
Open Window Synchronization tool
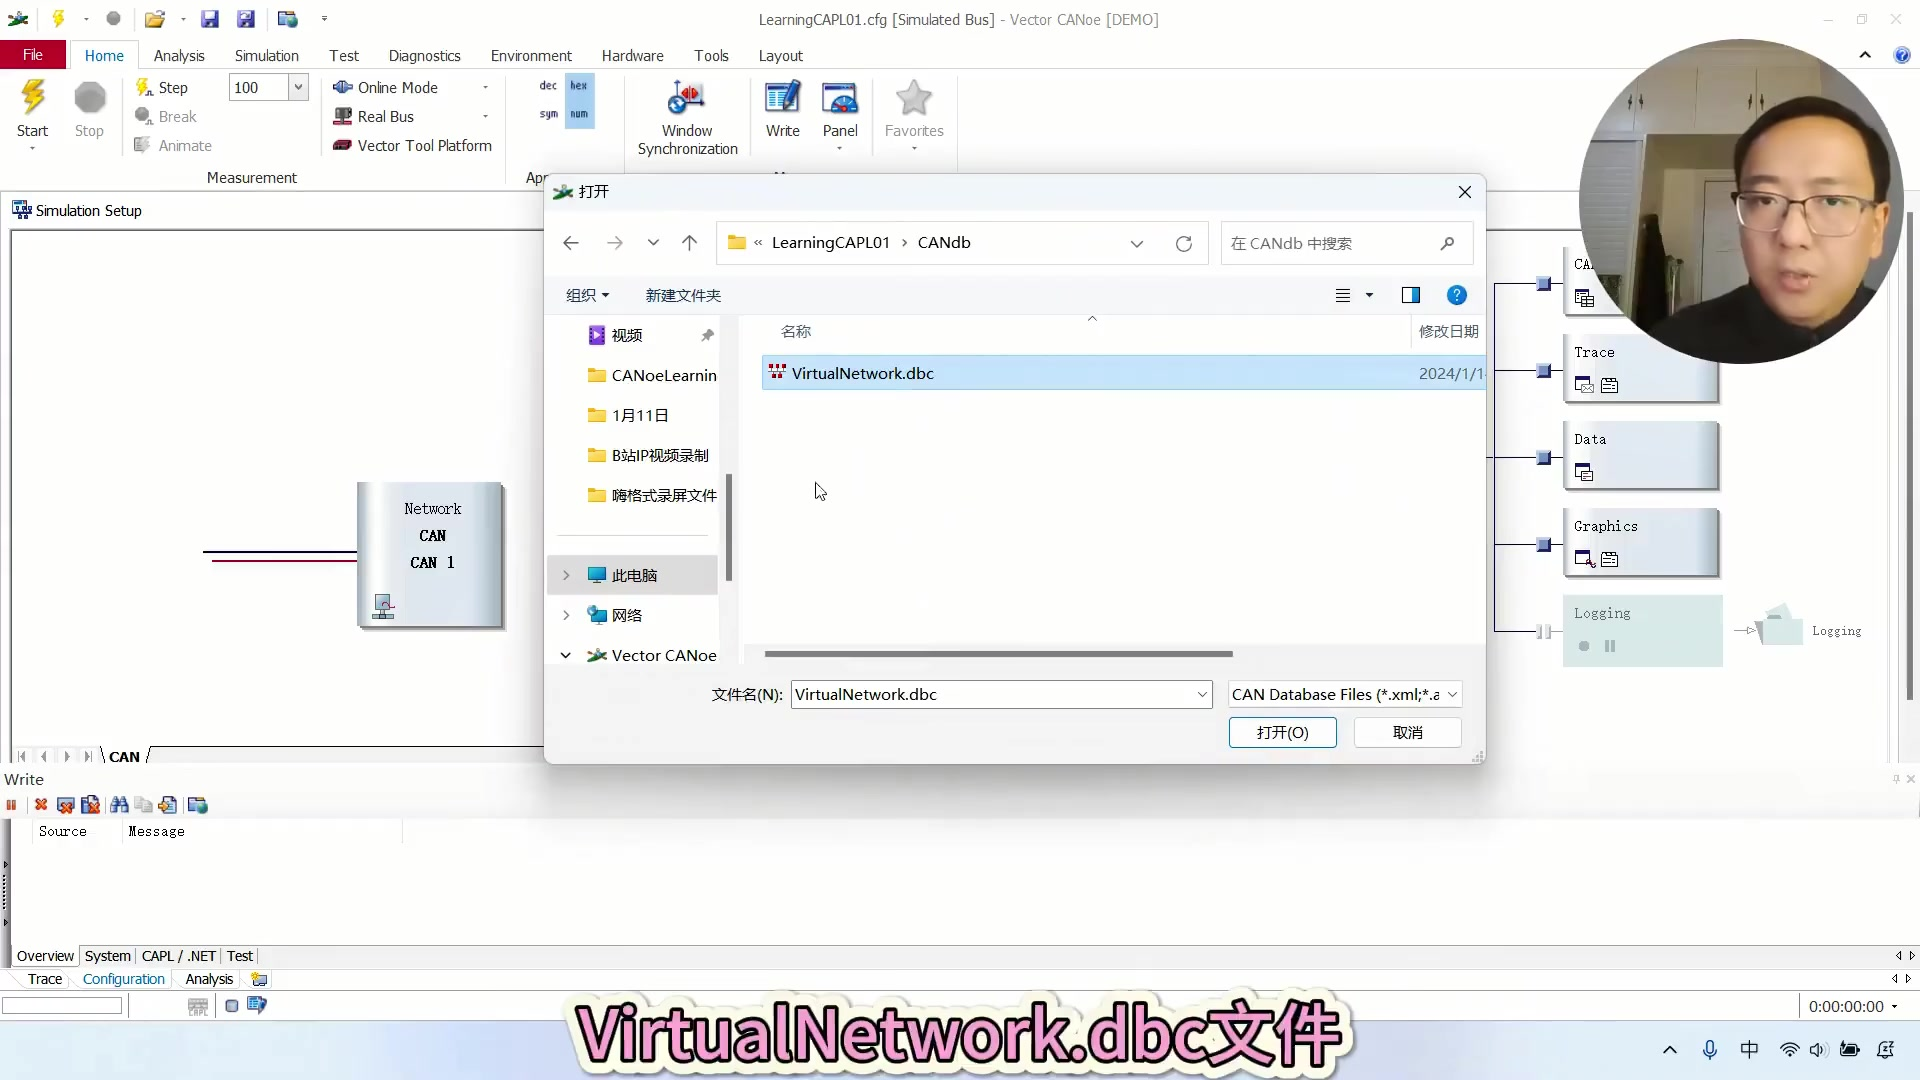coord(687,117)
